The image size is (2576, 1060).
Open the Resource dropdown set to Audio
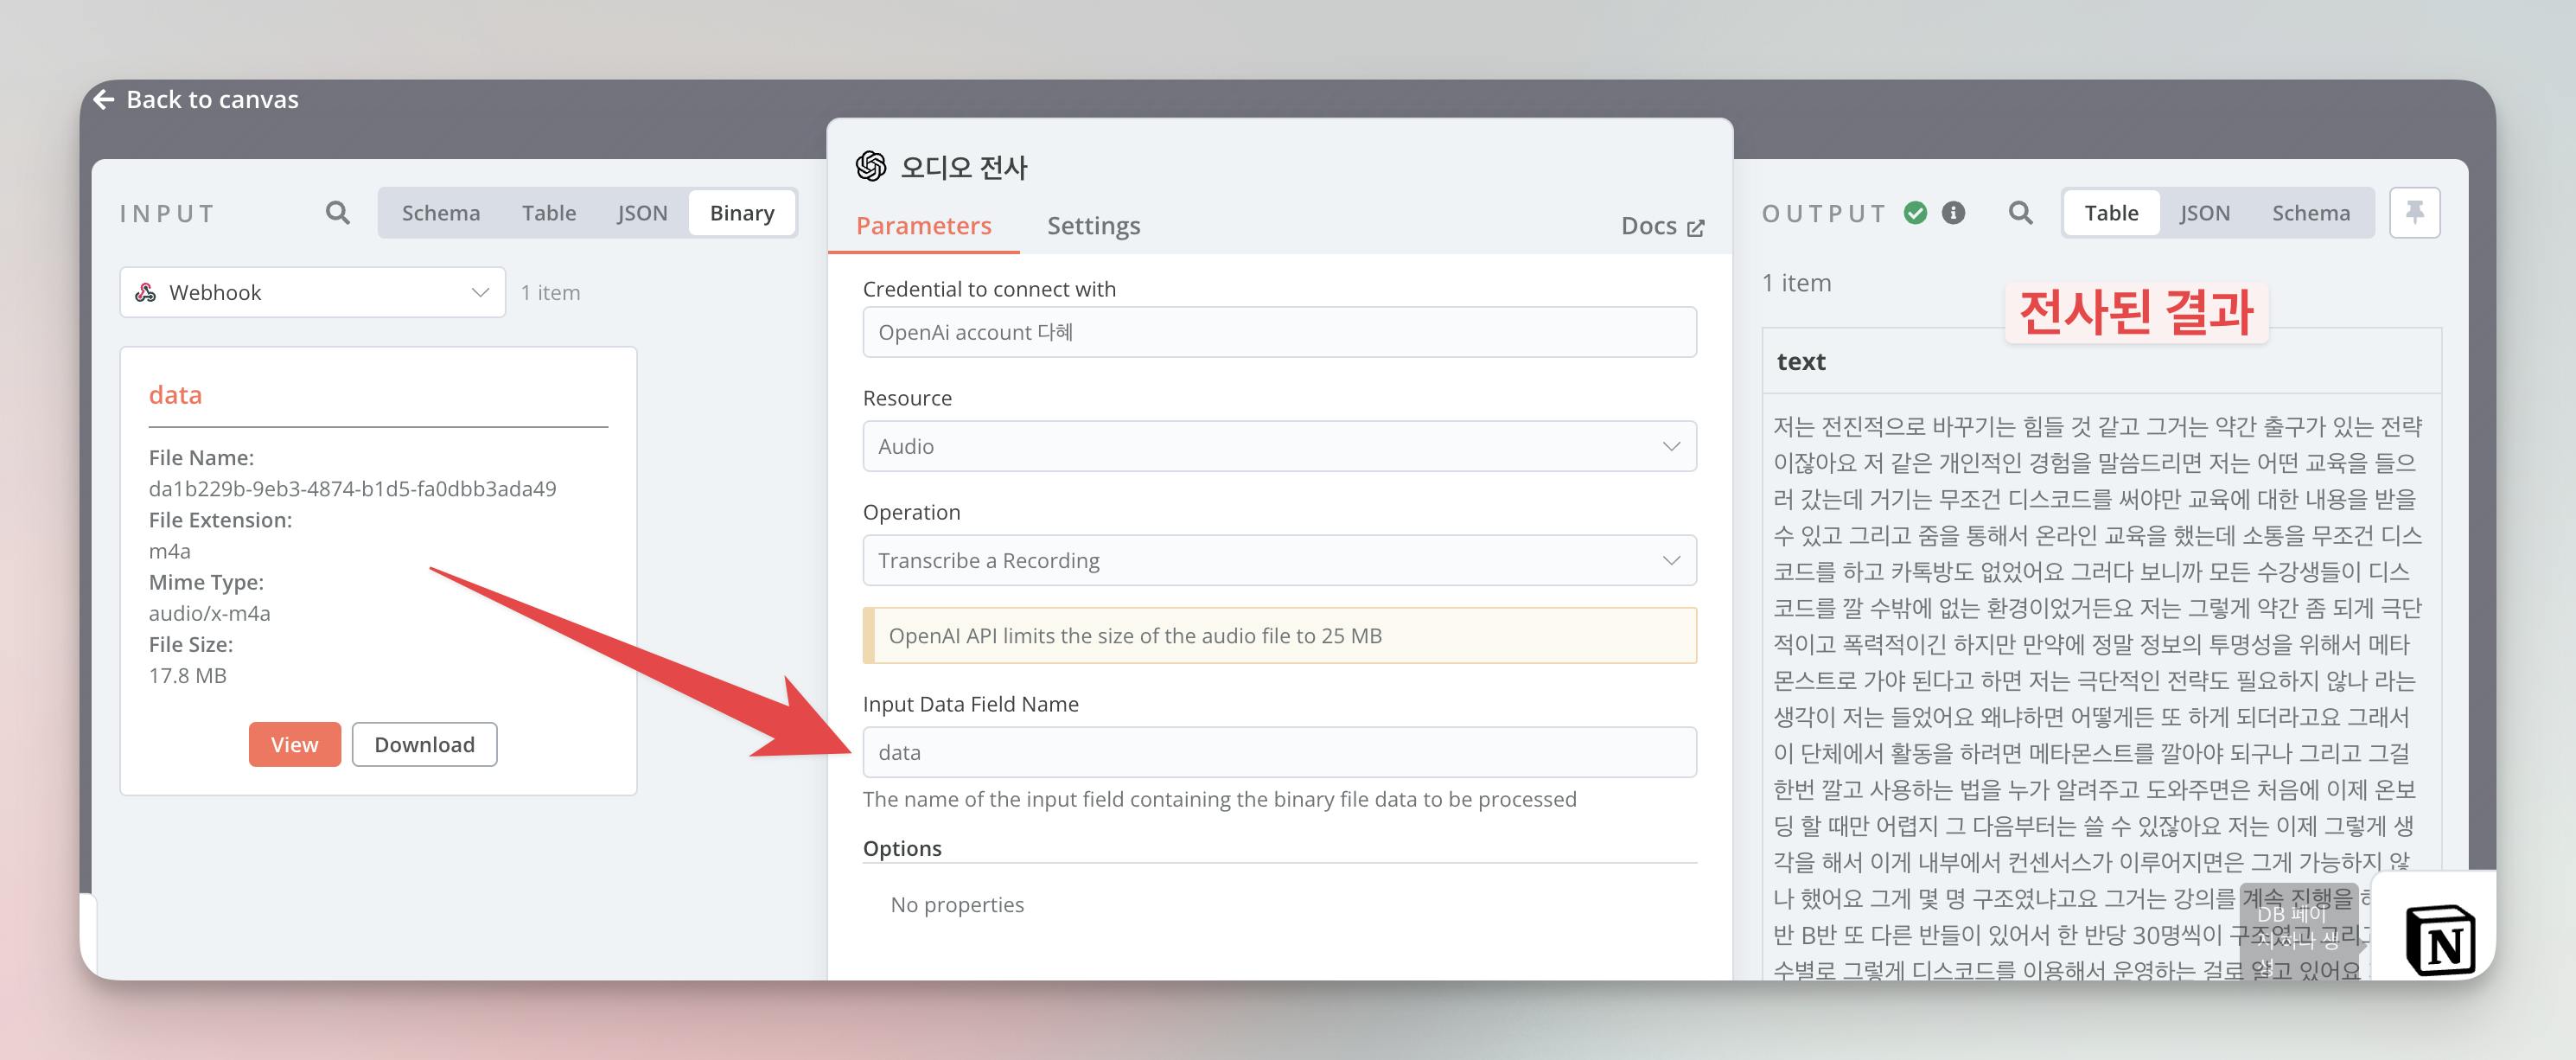[x=1279, y=446]
